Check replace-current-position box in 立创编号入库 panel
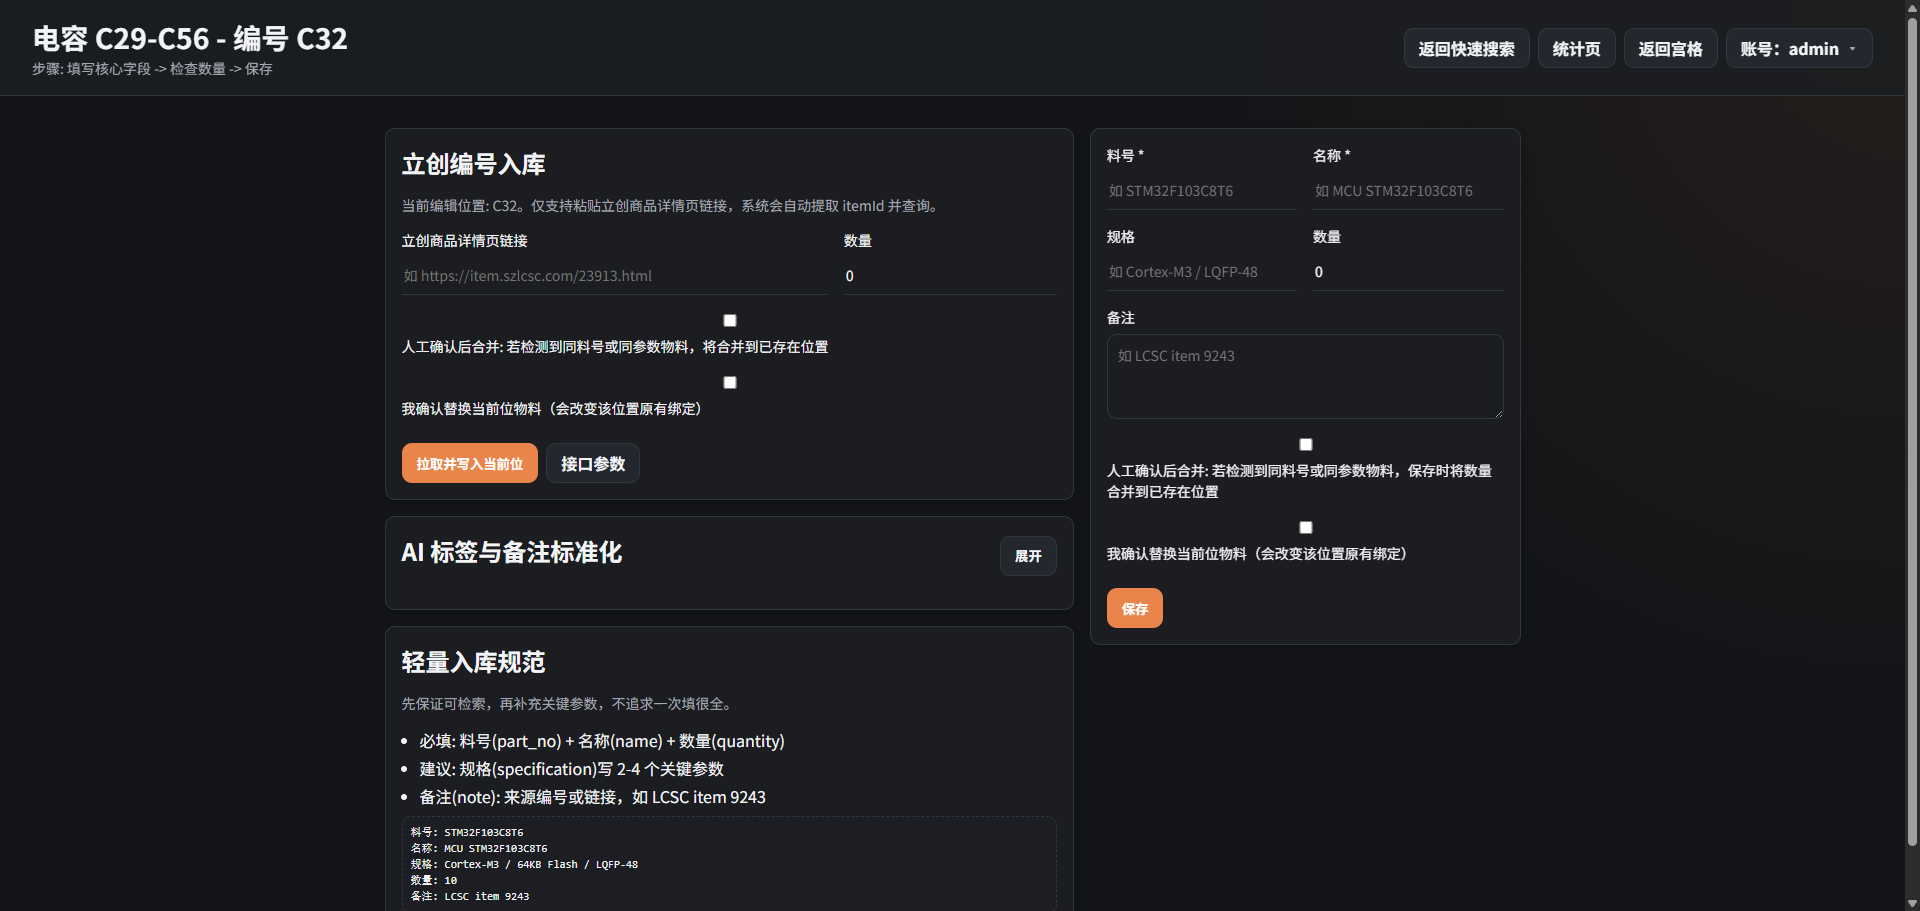This screenshot has width=1920, height=911. pyautogui.click(x=730, y=383)
